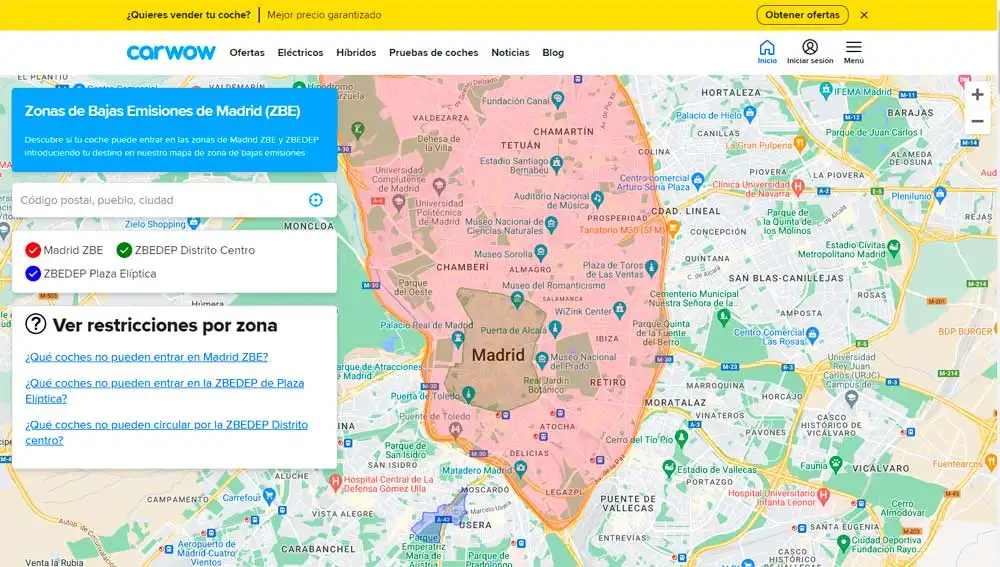Open Pruebas de coches section
1000x567 pixels.
pos(433,53)
